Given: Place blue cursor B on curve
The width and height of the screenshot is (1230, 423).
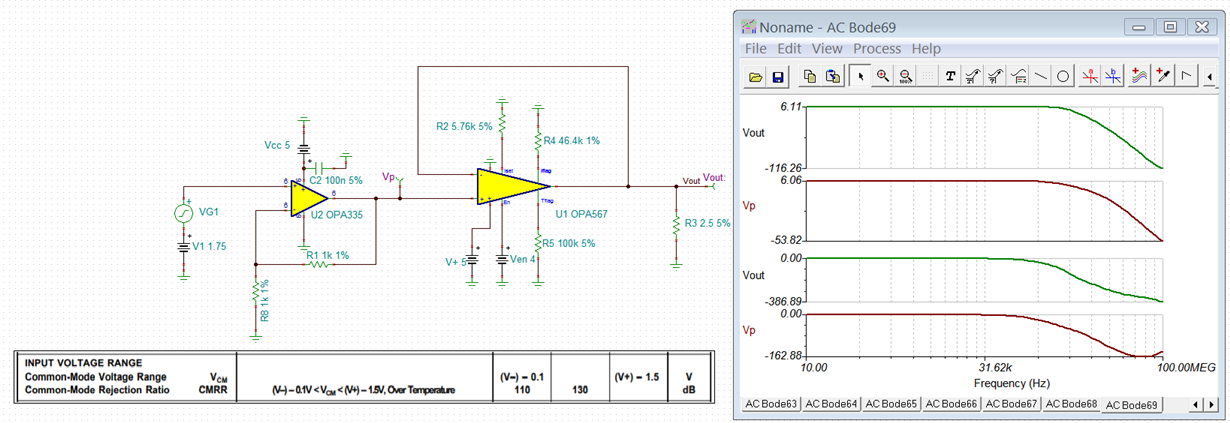Looking at the screenshot, I should click(x=1113, y=76).
